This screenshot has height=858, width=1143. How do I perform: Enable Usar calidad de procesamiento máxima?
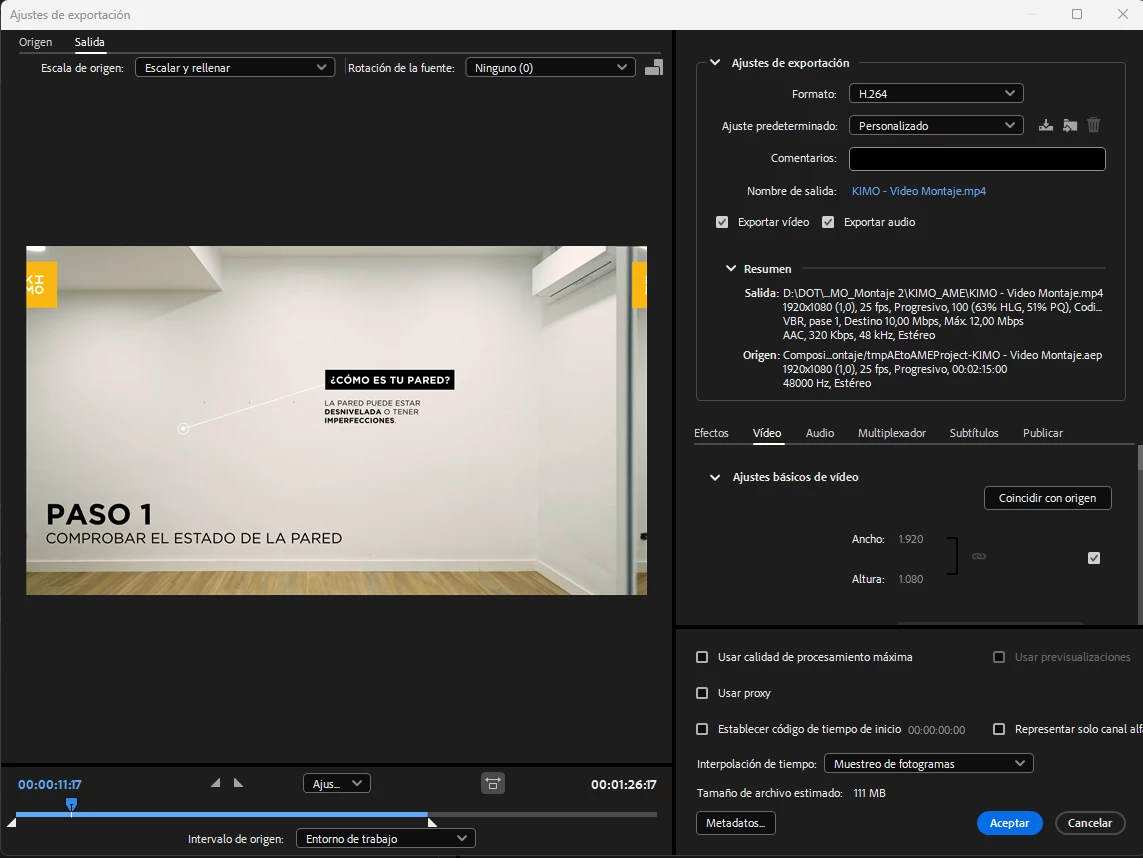(x=702, y=657)
